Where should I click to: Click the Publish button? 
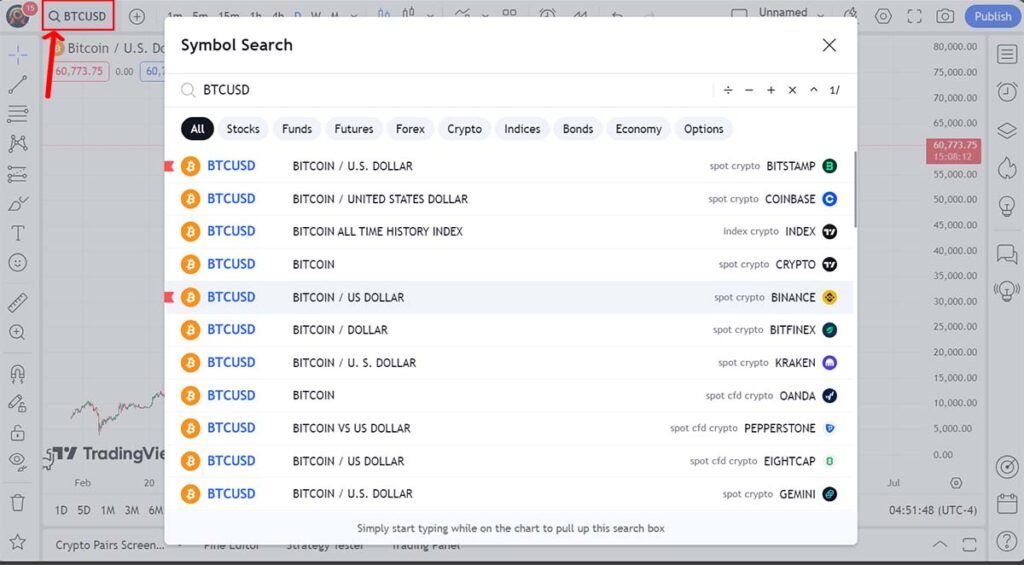(x=992, y=16)
